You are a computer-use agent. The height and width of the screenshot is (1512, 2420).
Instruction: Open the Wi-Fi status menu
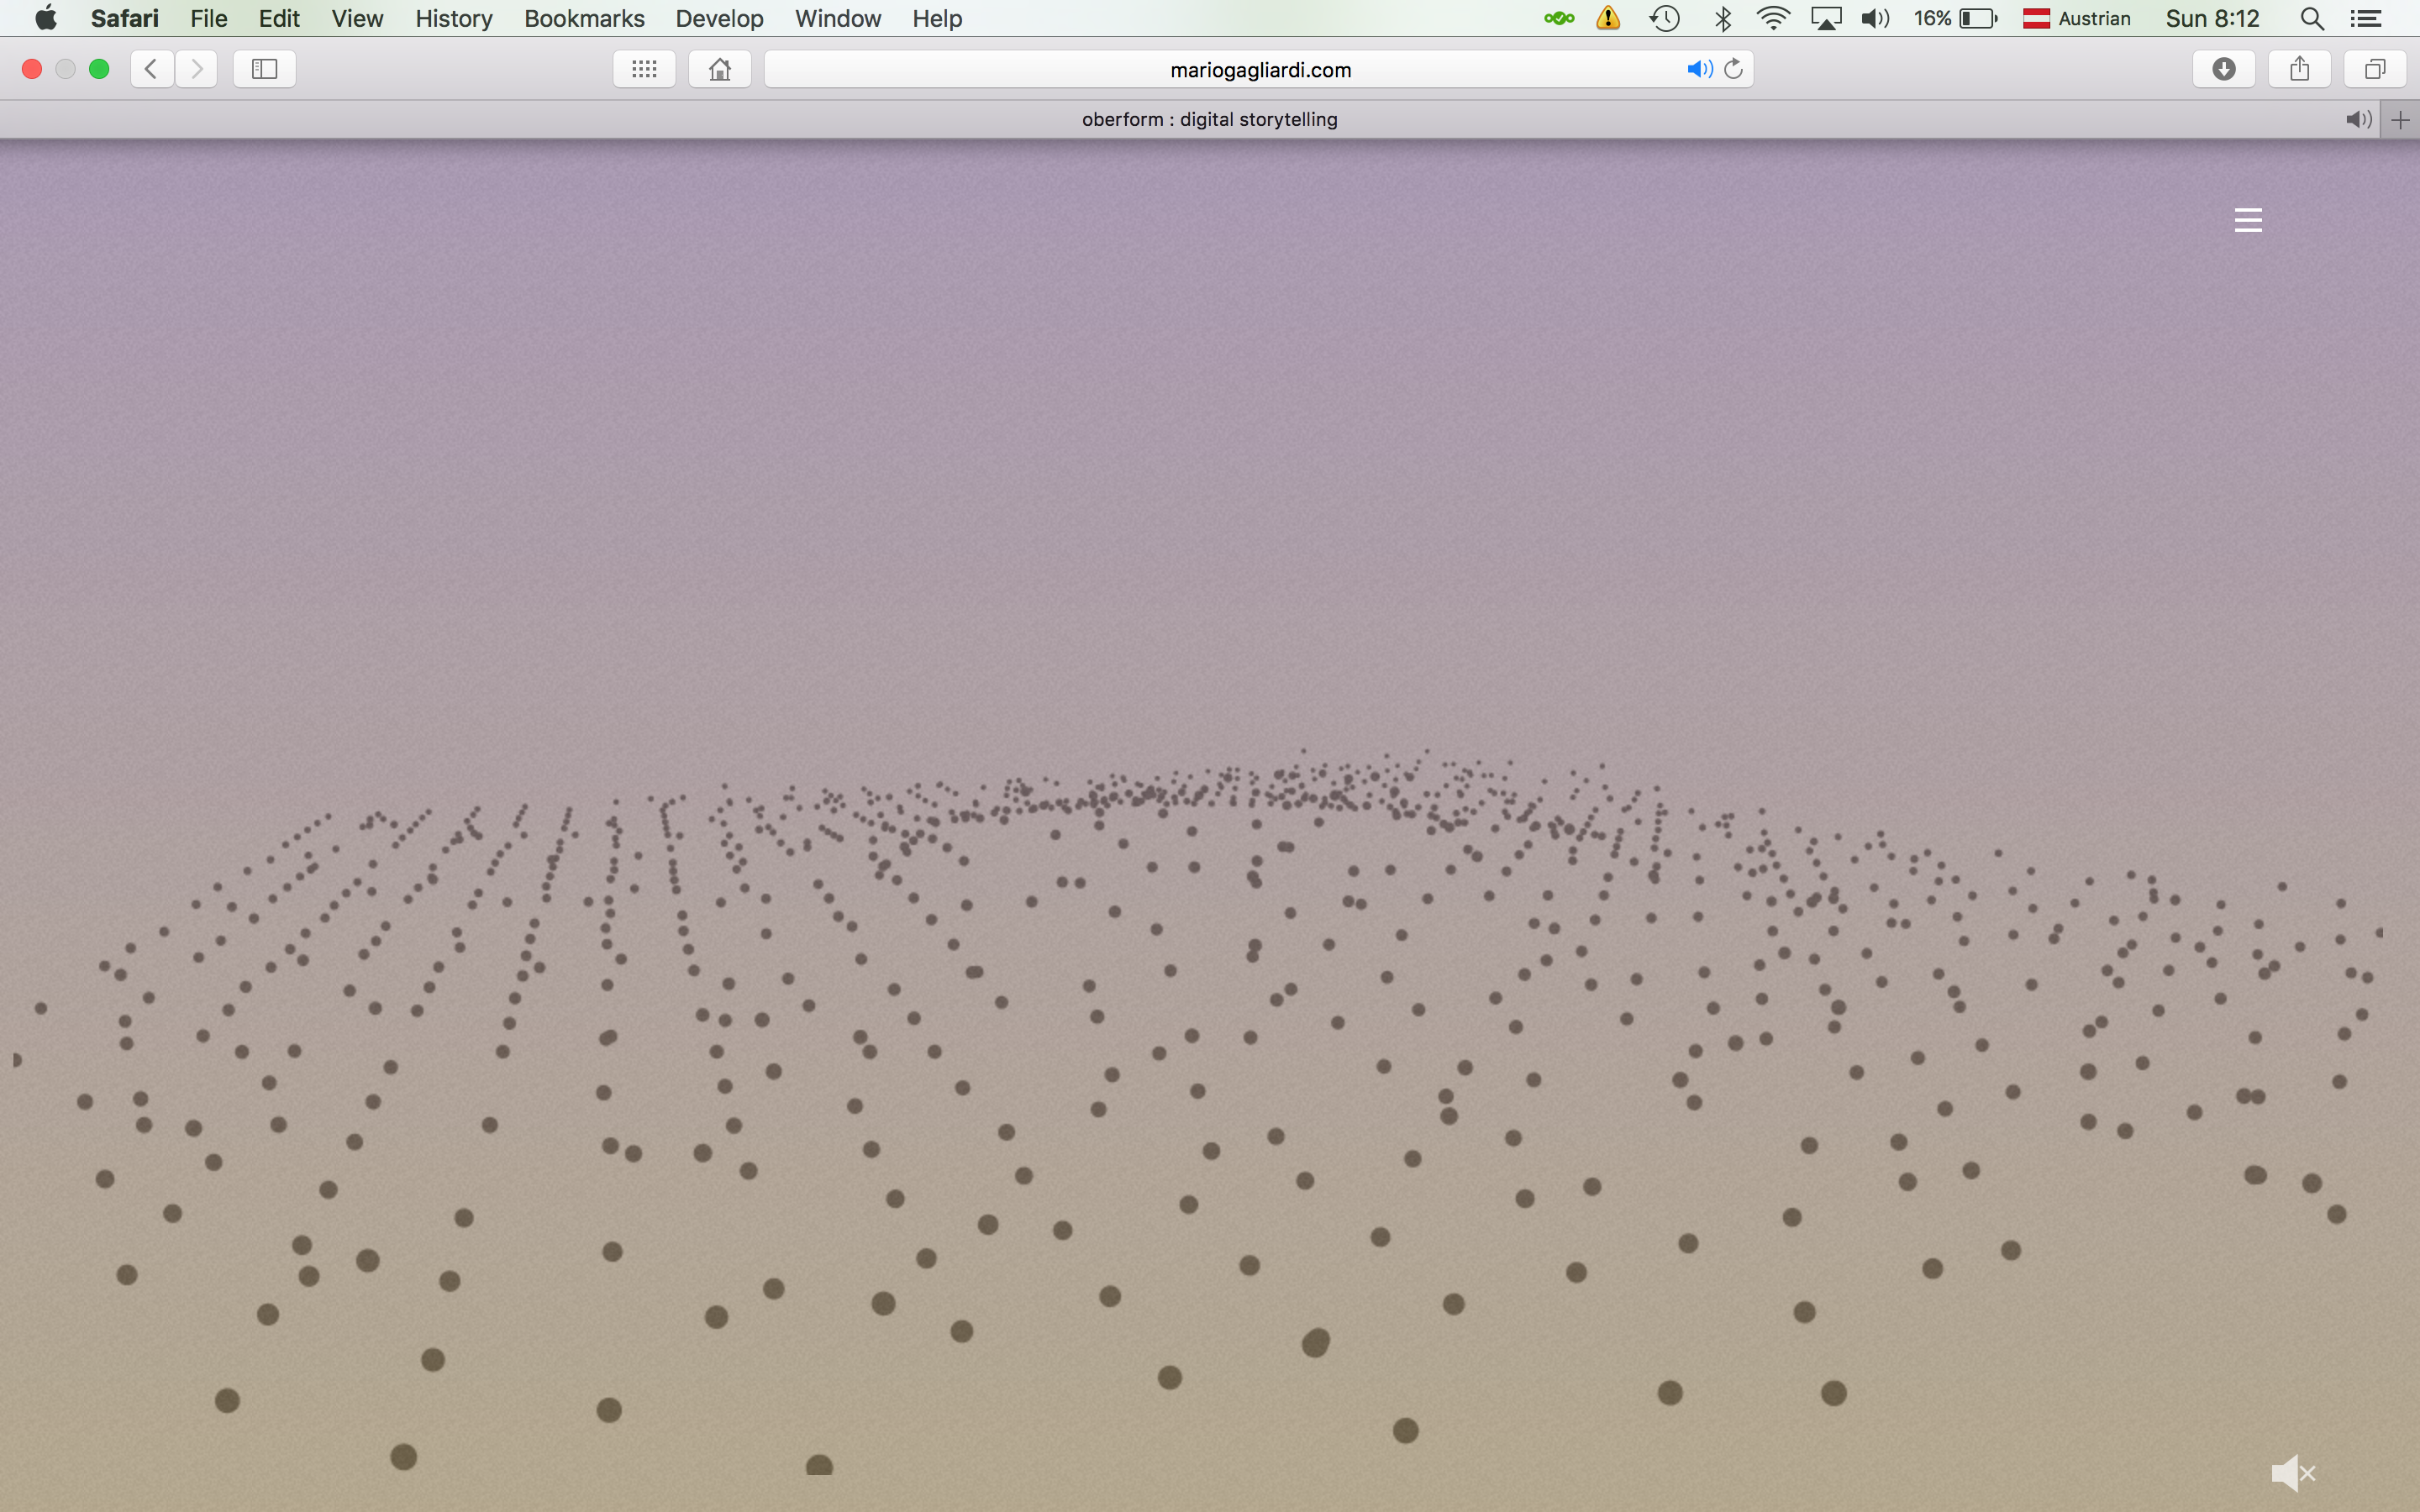point(1773,18)
